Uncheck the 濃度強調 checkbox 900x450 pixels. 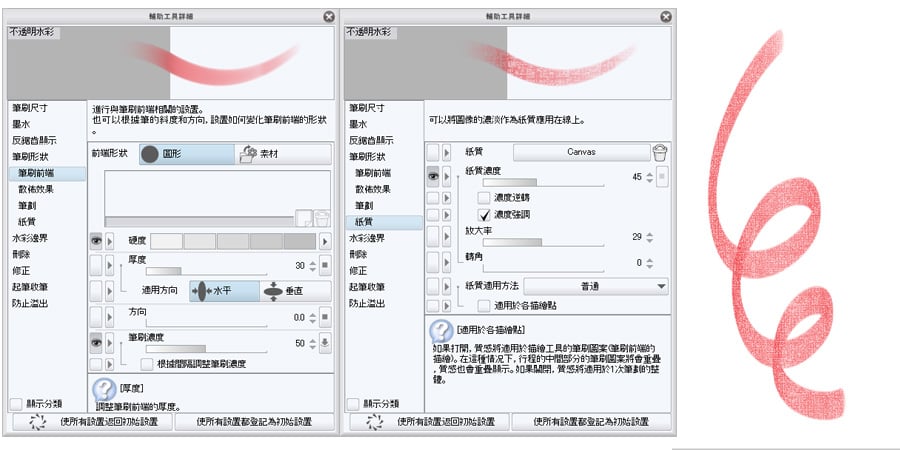tap(485, 215)
